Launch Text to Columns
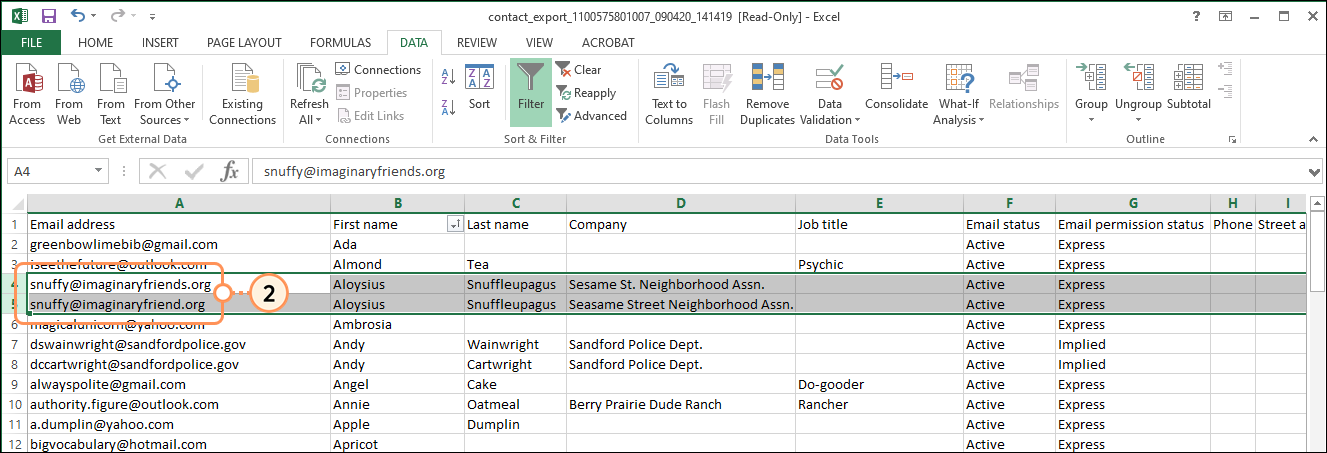 point(669,94)
